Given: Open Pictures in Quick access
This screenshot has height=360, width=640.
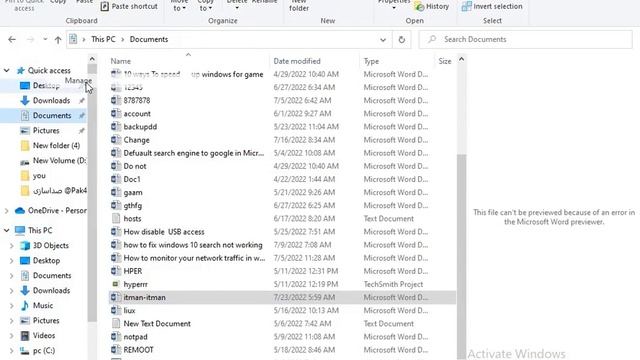Looking at the screenshot, I should click(46, 131).
